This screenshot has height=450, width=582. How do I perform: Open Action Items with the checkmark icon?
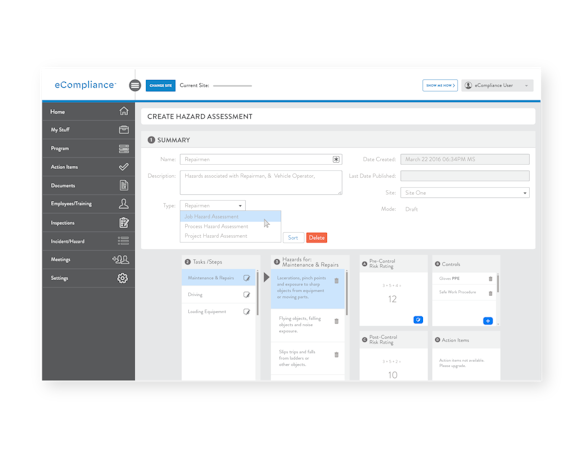tap(124, 167)
